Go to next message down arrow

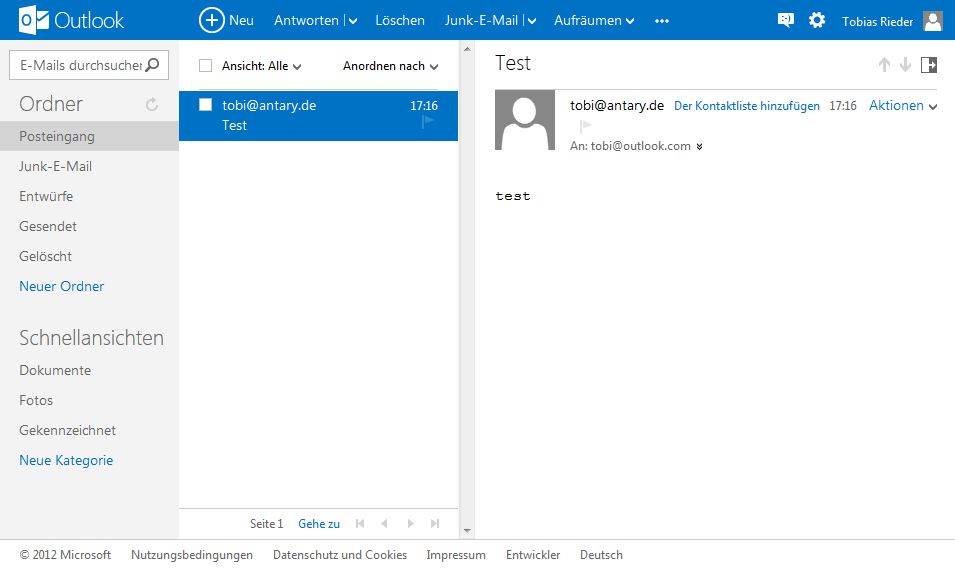point(906,65)
